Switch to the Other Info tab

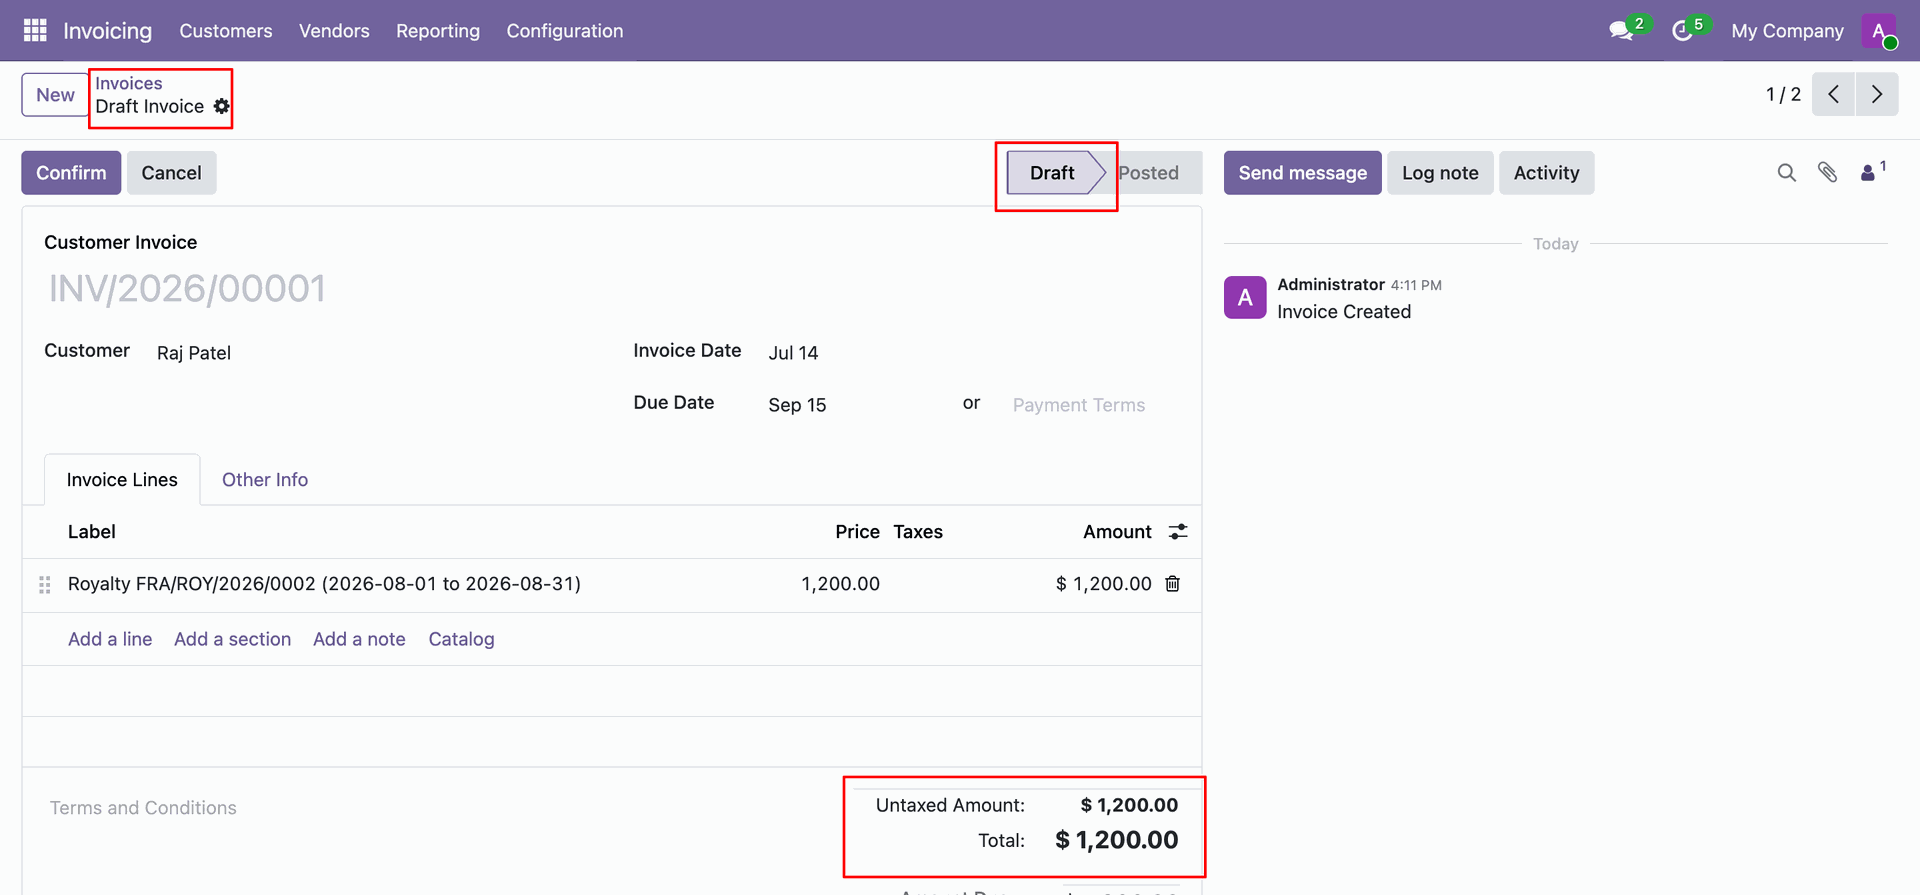(x=265, y=480)
